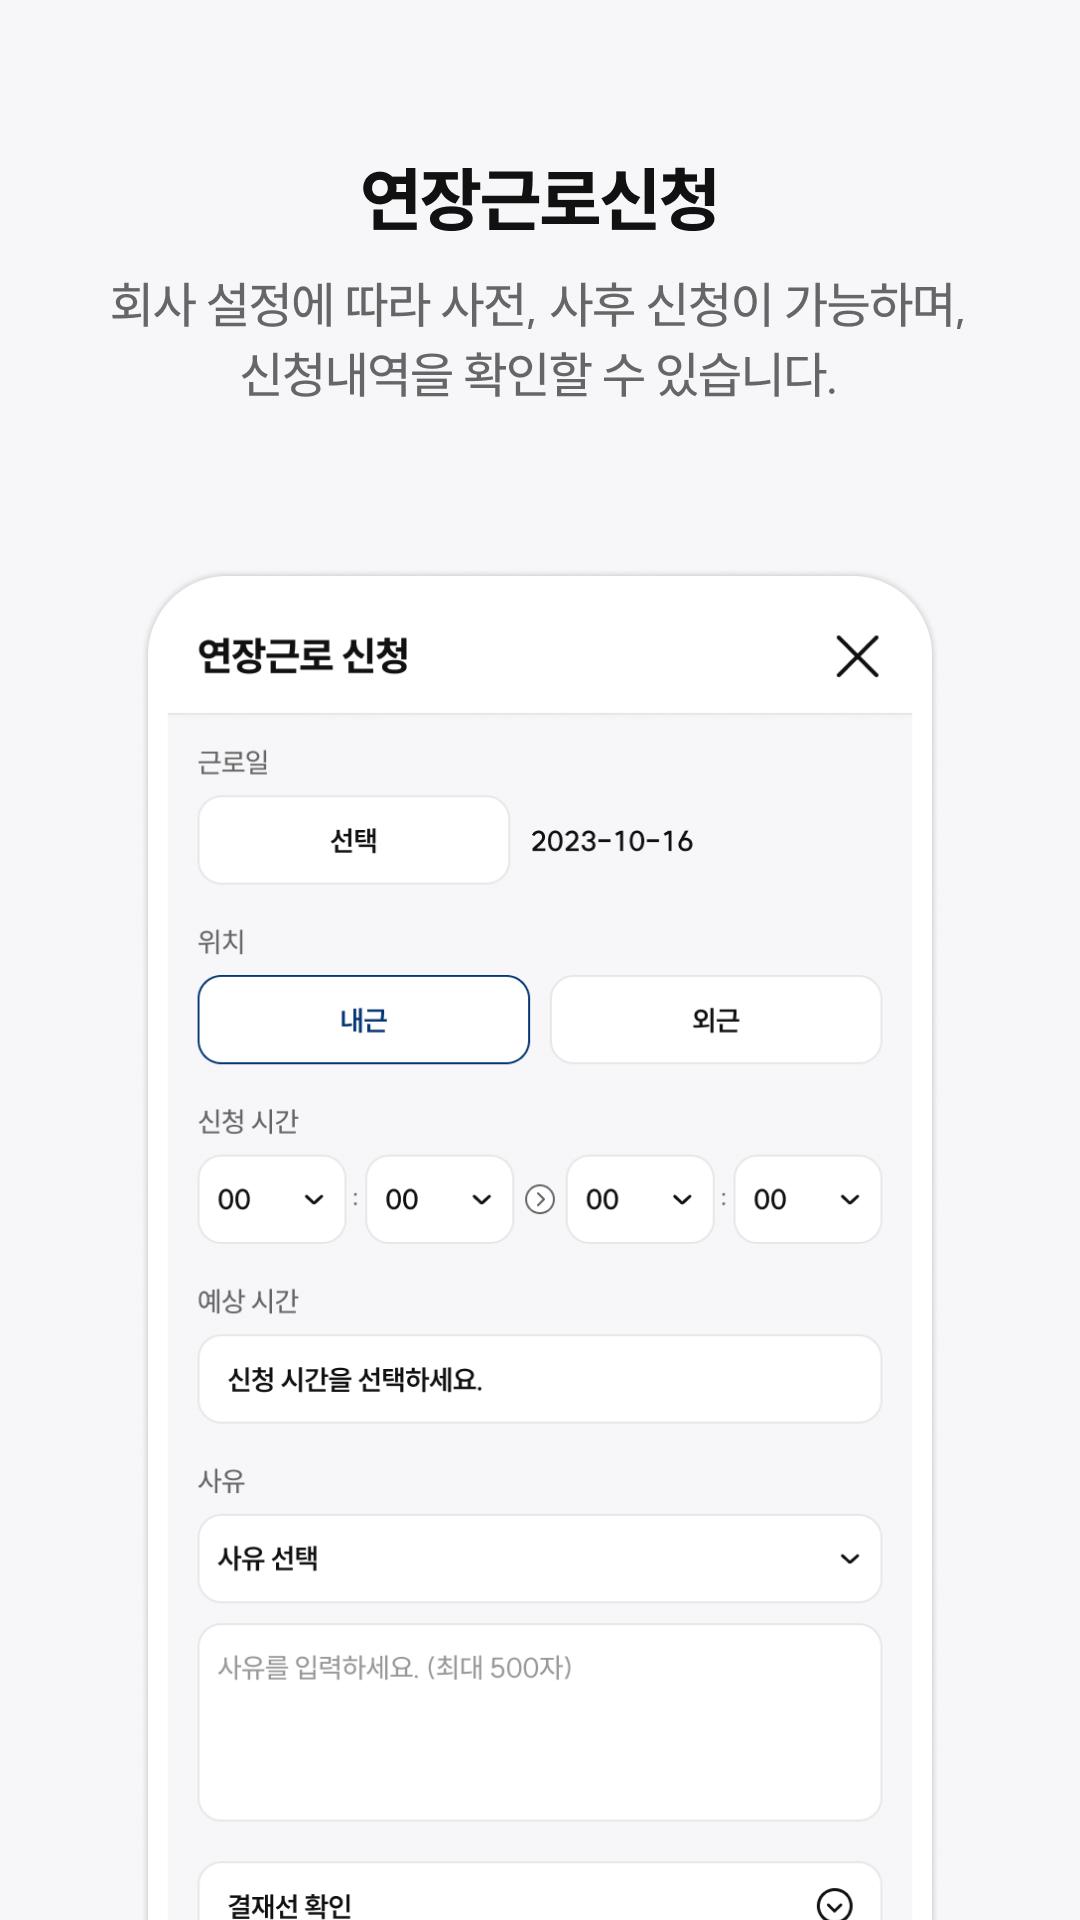Select 외근 work location option
The height and width of the screenshot is (1920, 1080).
coord(715,1019)
